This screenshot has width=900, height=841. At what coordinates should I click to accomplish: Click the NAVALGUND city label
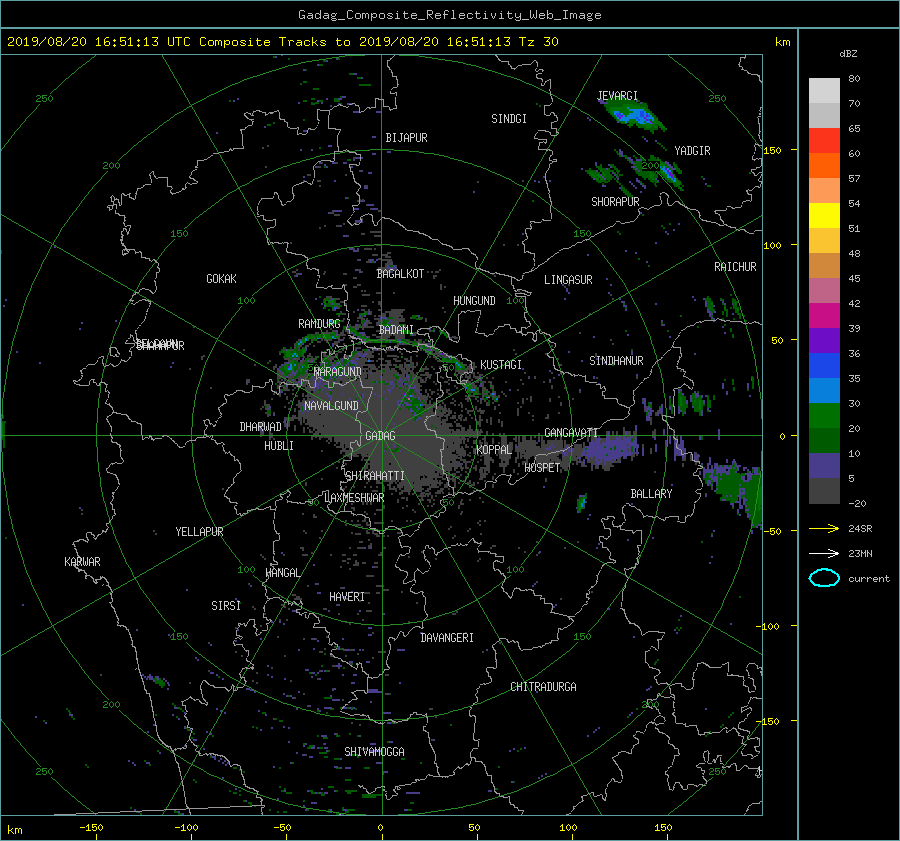[x=331, y=406]
